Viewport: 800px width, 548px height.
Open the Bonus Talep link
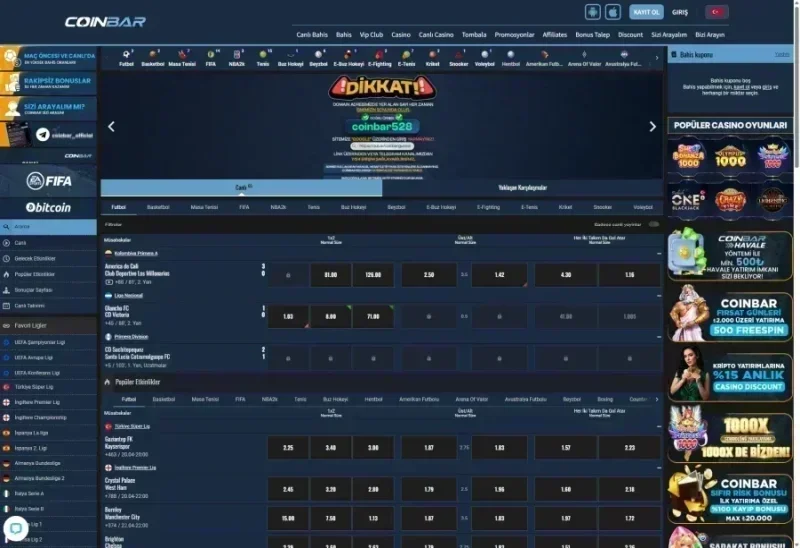coord(592,35)
